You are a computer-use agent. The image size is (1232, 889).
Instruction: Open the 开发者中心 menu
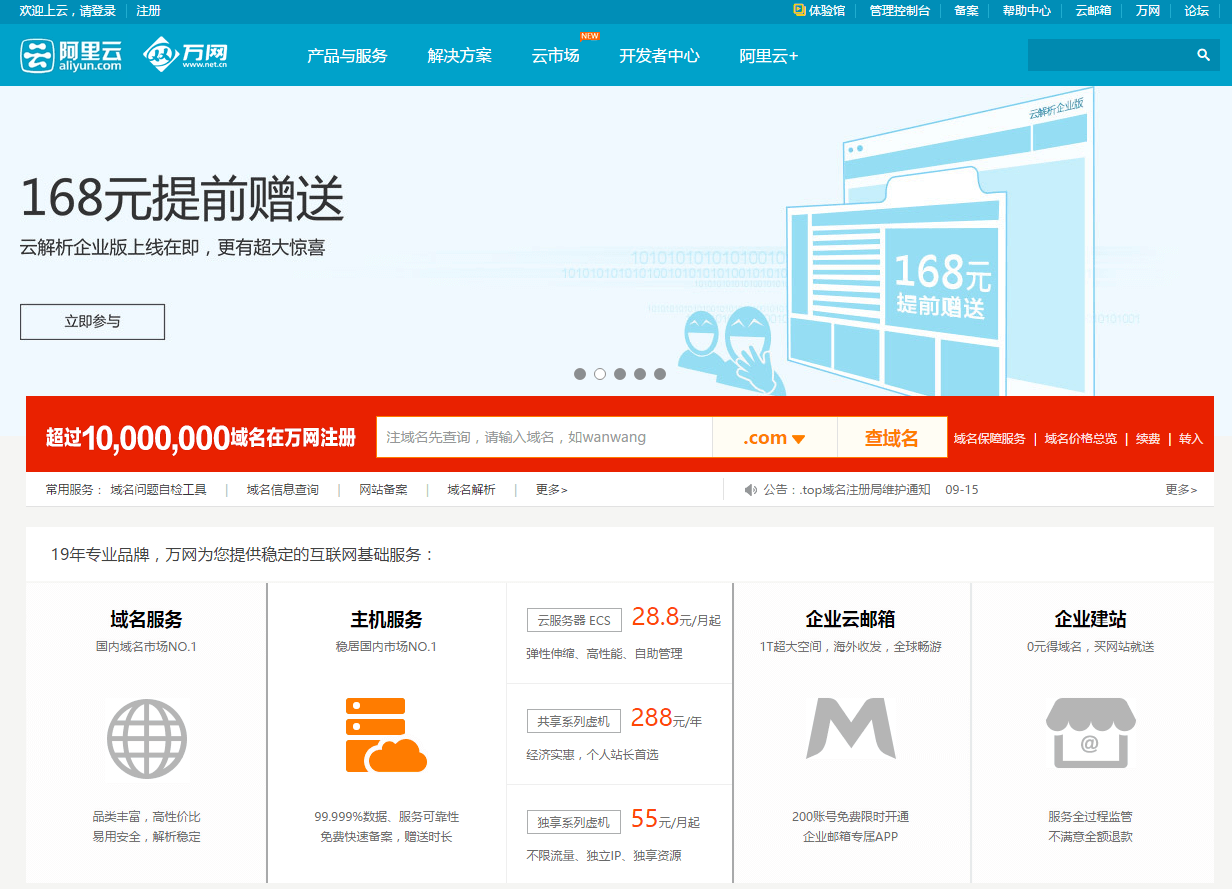660,56
